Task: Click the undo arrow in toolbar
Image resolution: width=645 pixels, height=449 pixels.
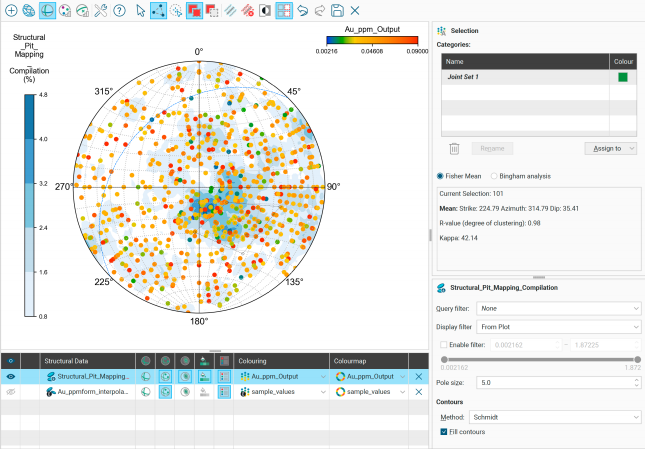Action: 301,10
